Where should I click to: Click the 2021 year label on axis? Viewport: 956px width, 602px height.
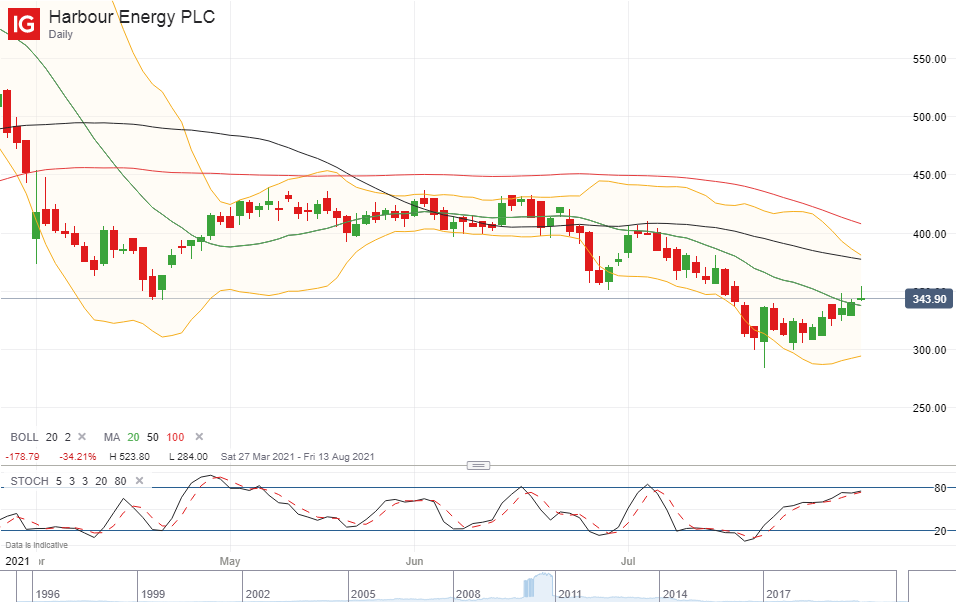coord(17,561)
